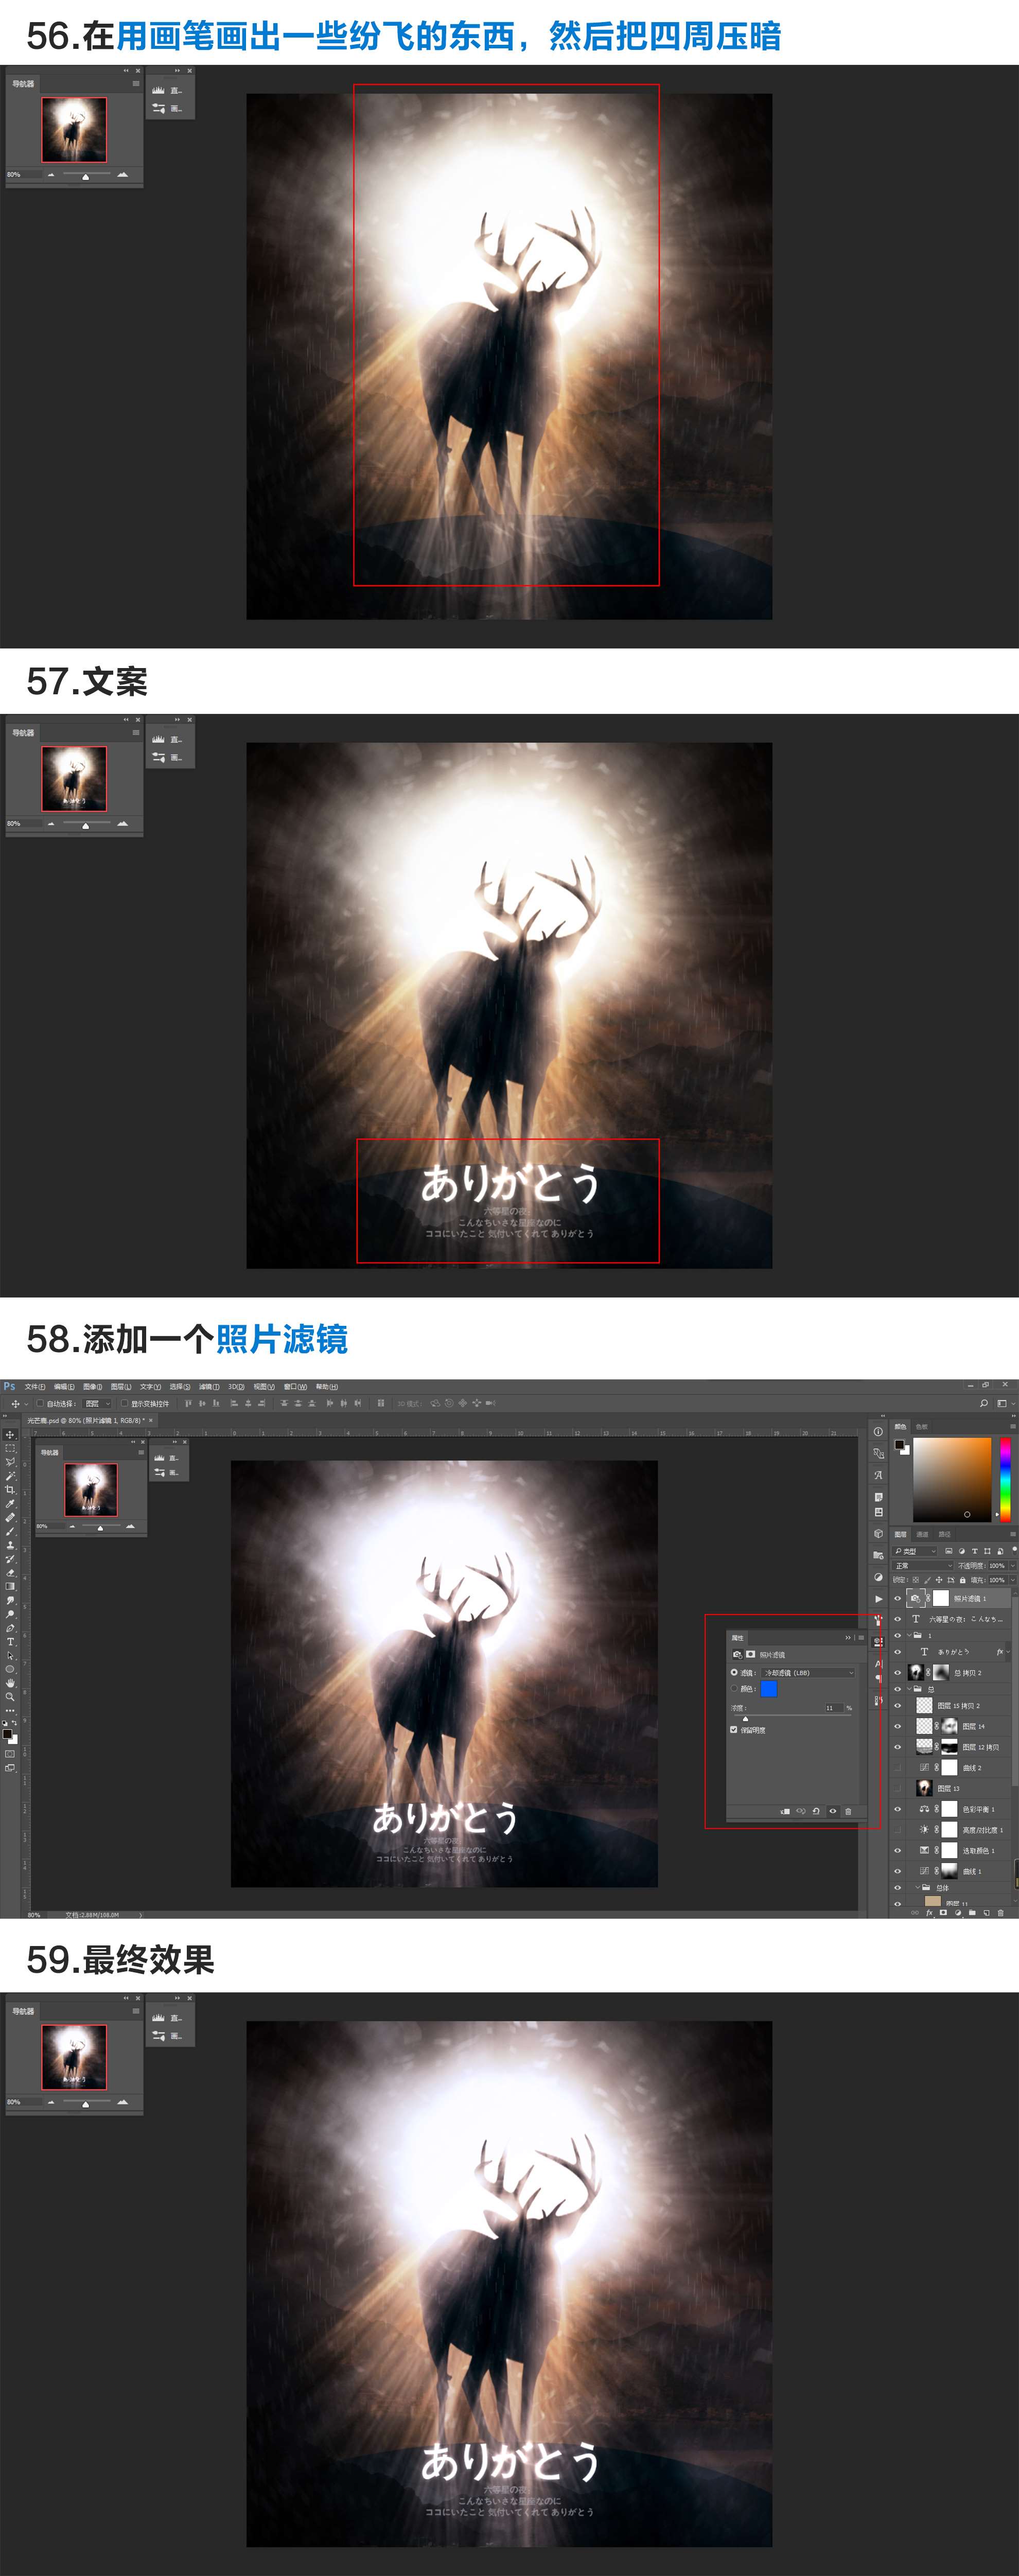Open the 窗口 menu
The image size is (1019, 2576).
tap(295, 1387)
